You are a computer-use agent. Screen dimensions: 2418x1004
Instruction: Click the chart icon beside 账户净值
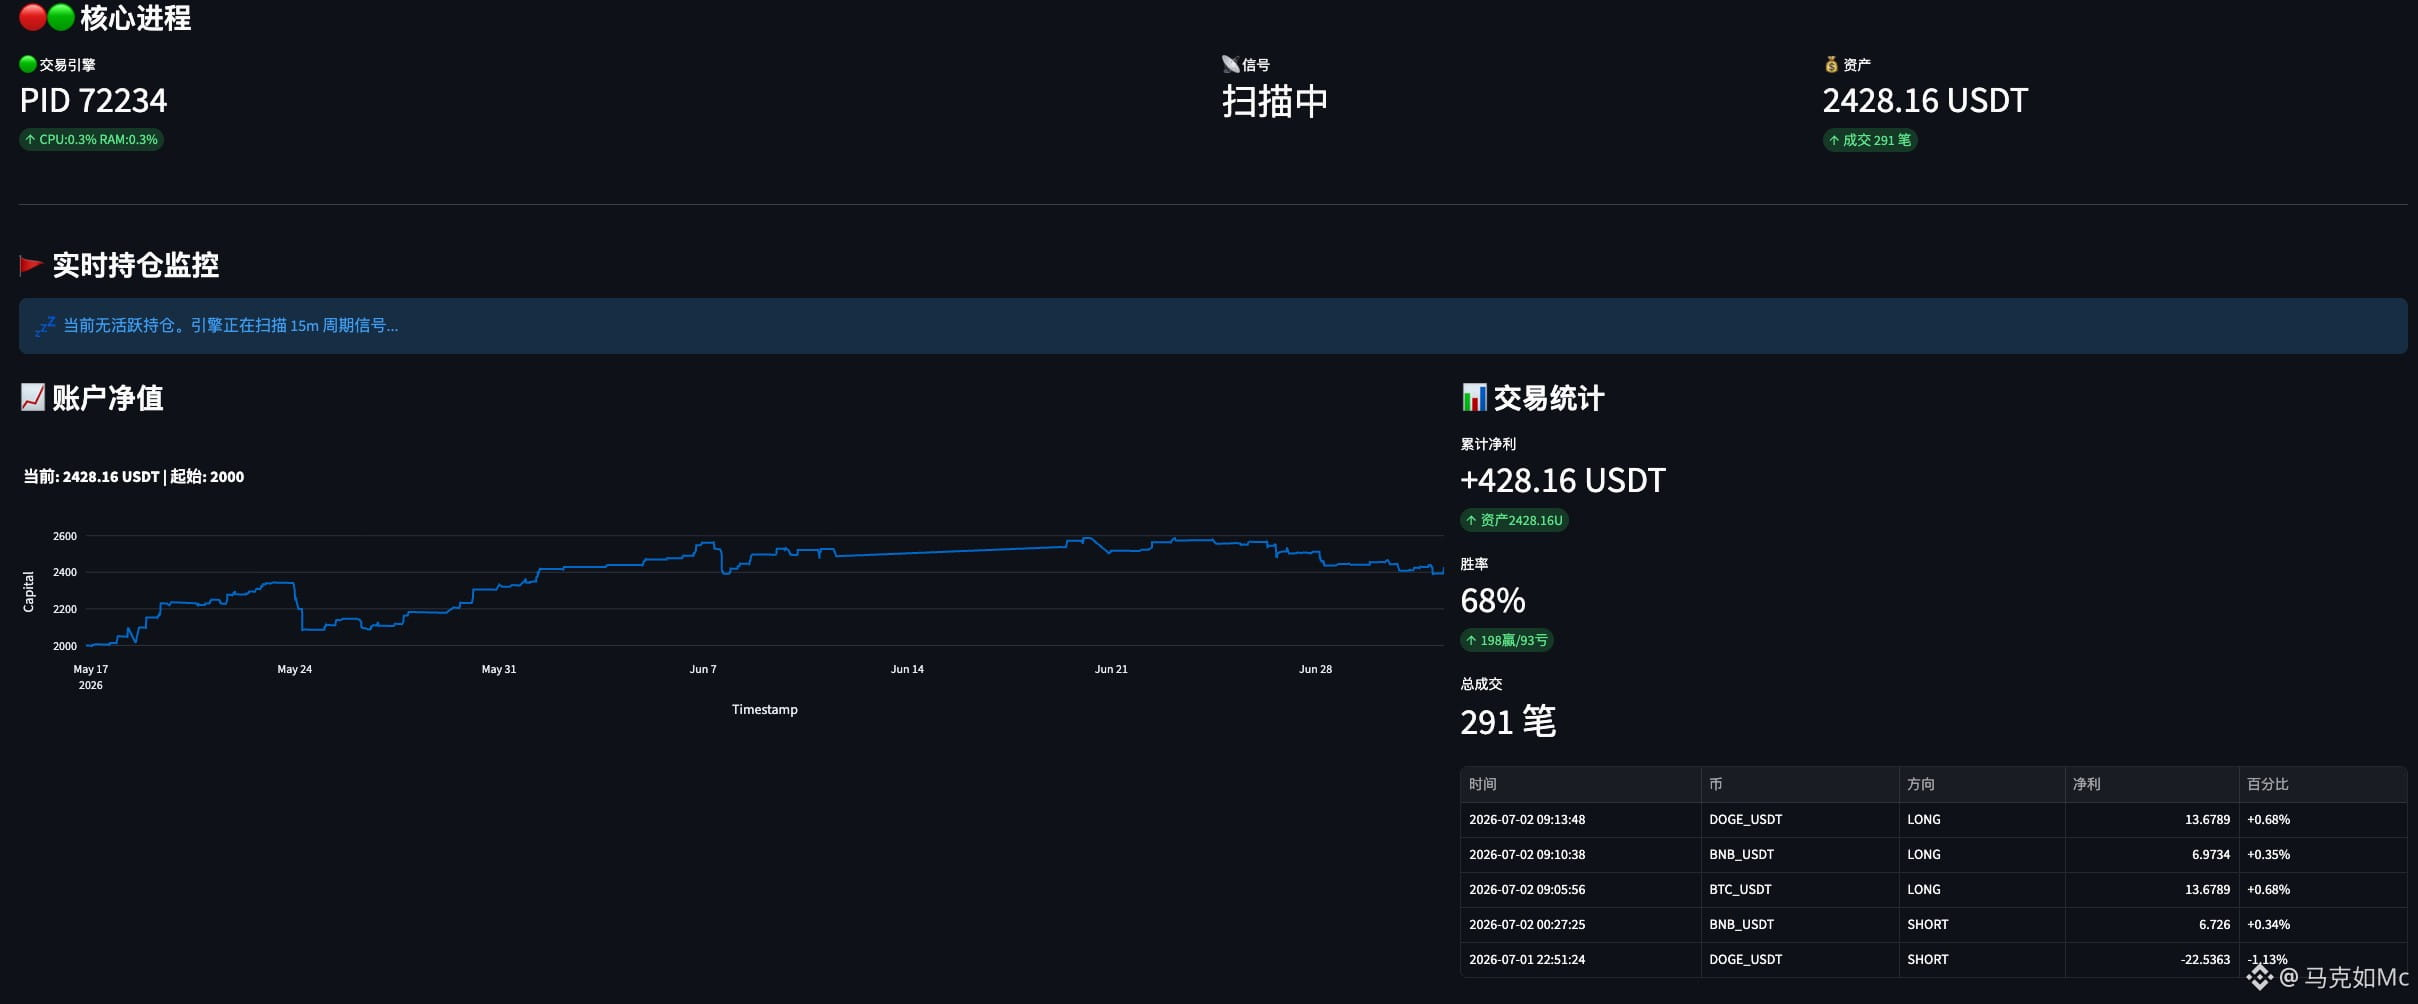click(x=33, y=397)
